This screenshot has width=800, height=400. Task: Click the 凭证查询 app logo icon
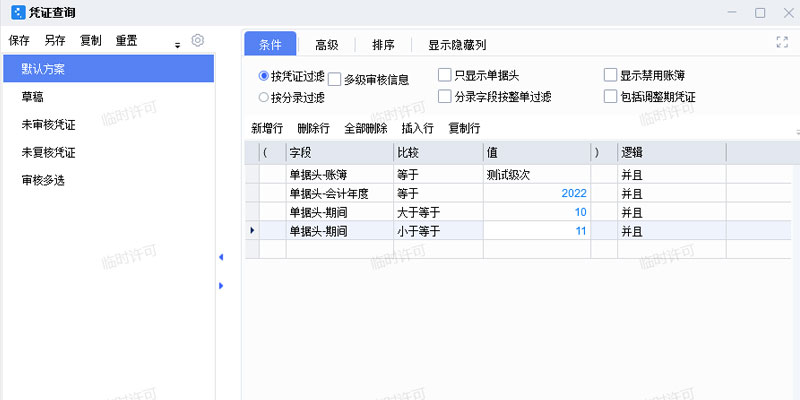(x=17, y=12)
